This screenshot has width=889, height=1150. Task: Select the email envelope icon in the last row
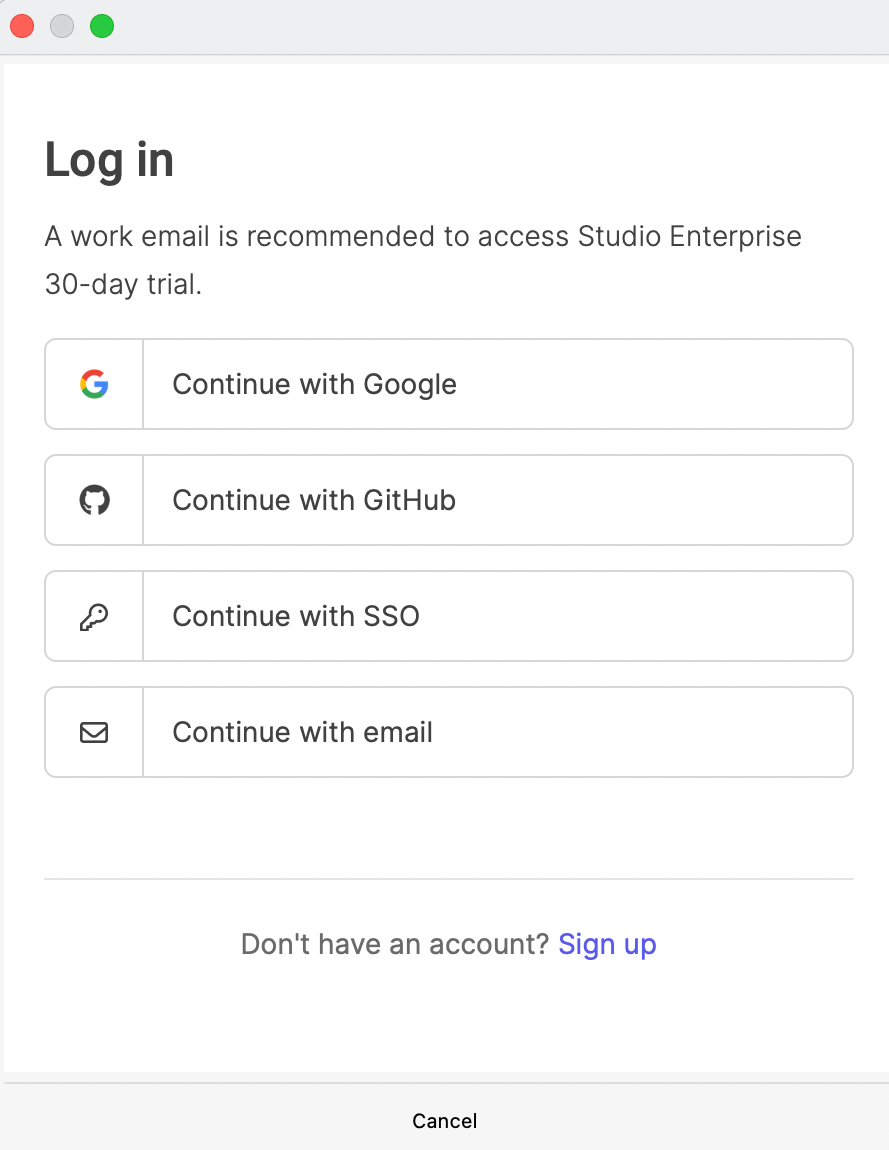pyautogui.click(x=93, y=732)
